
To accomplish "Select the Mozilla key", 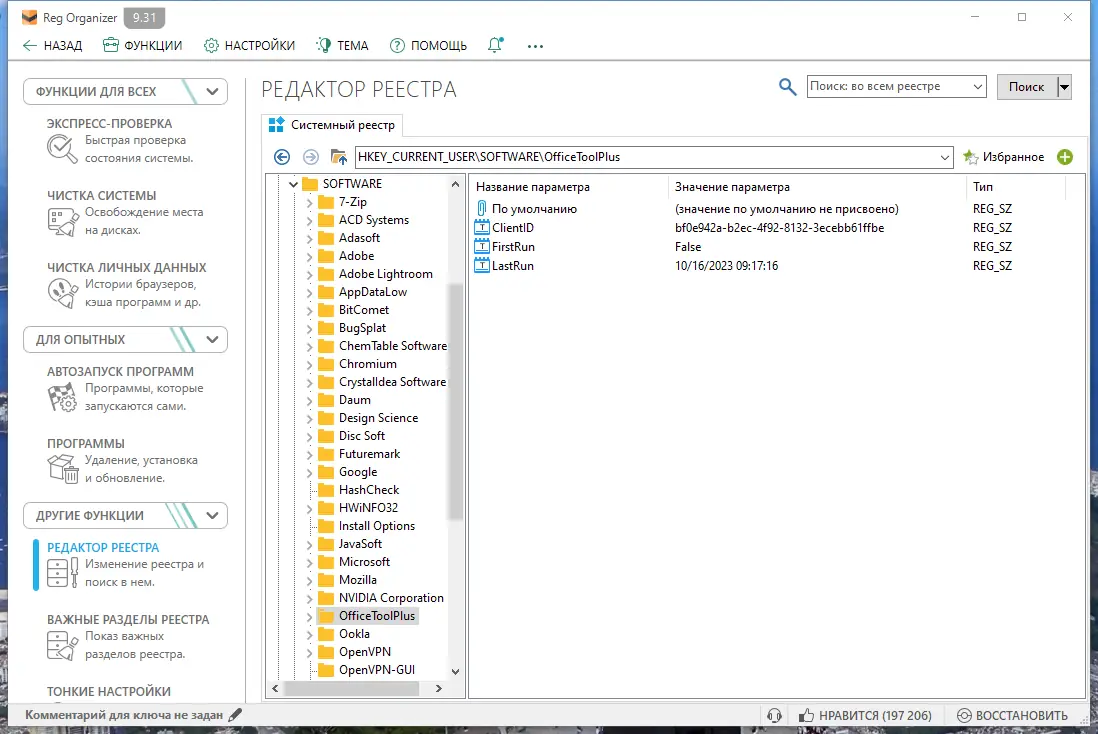I will pyautogui.click(x=358, y=580).
